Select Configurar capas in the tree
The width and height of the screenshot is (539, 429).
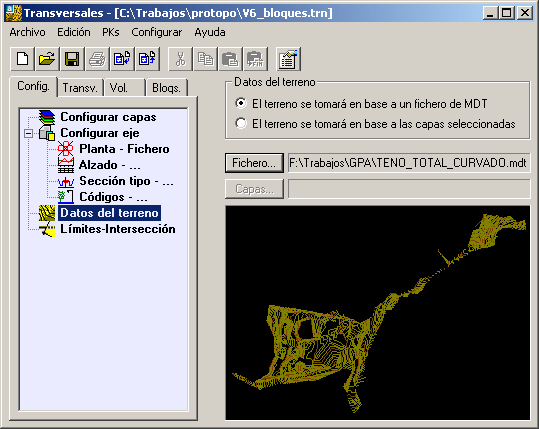(x=108, y=117)
